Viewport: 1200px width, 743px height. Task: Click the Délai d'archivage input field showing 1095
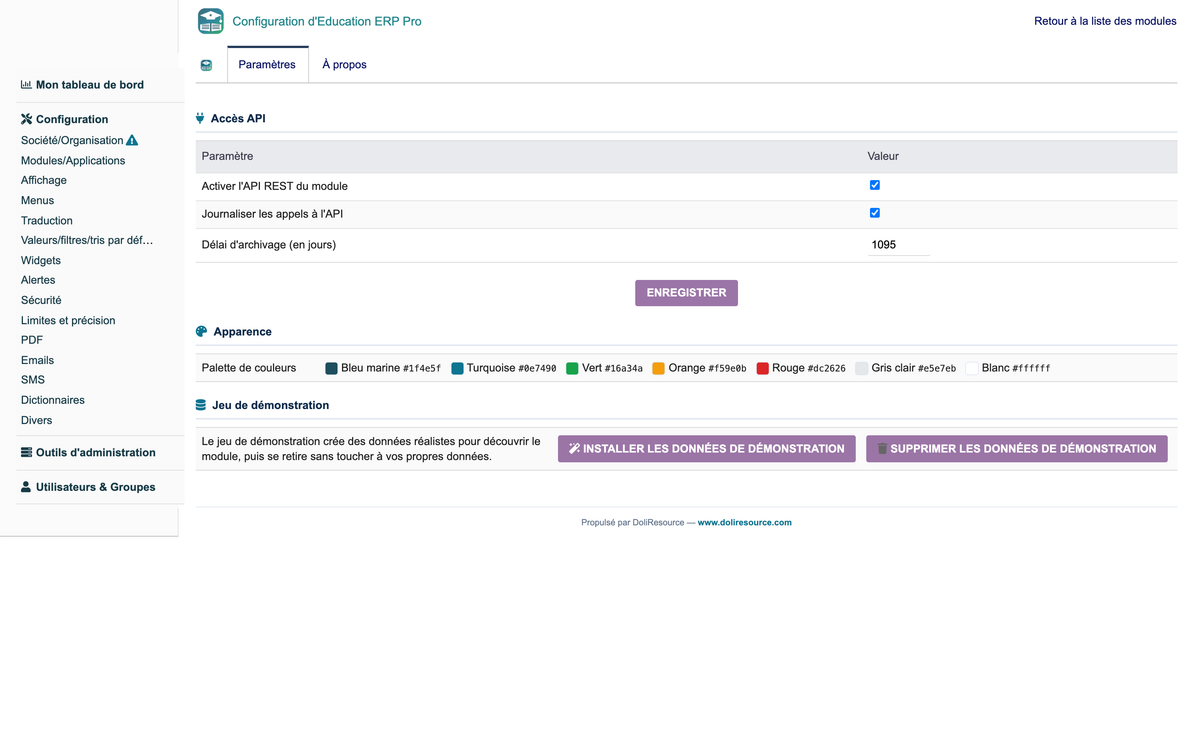pyautogui.click(x=899, y=245)
